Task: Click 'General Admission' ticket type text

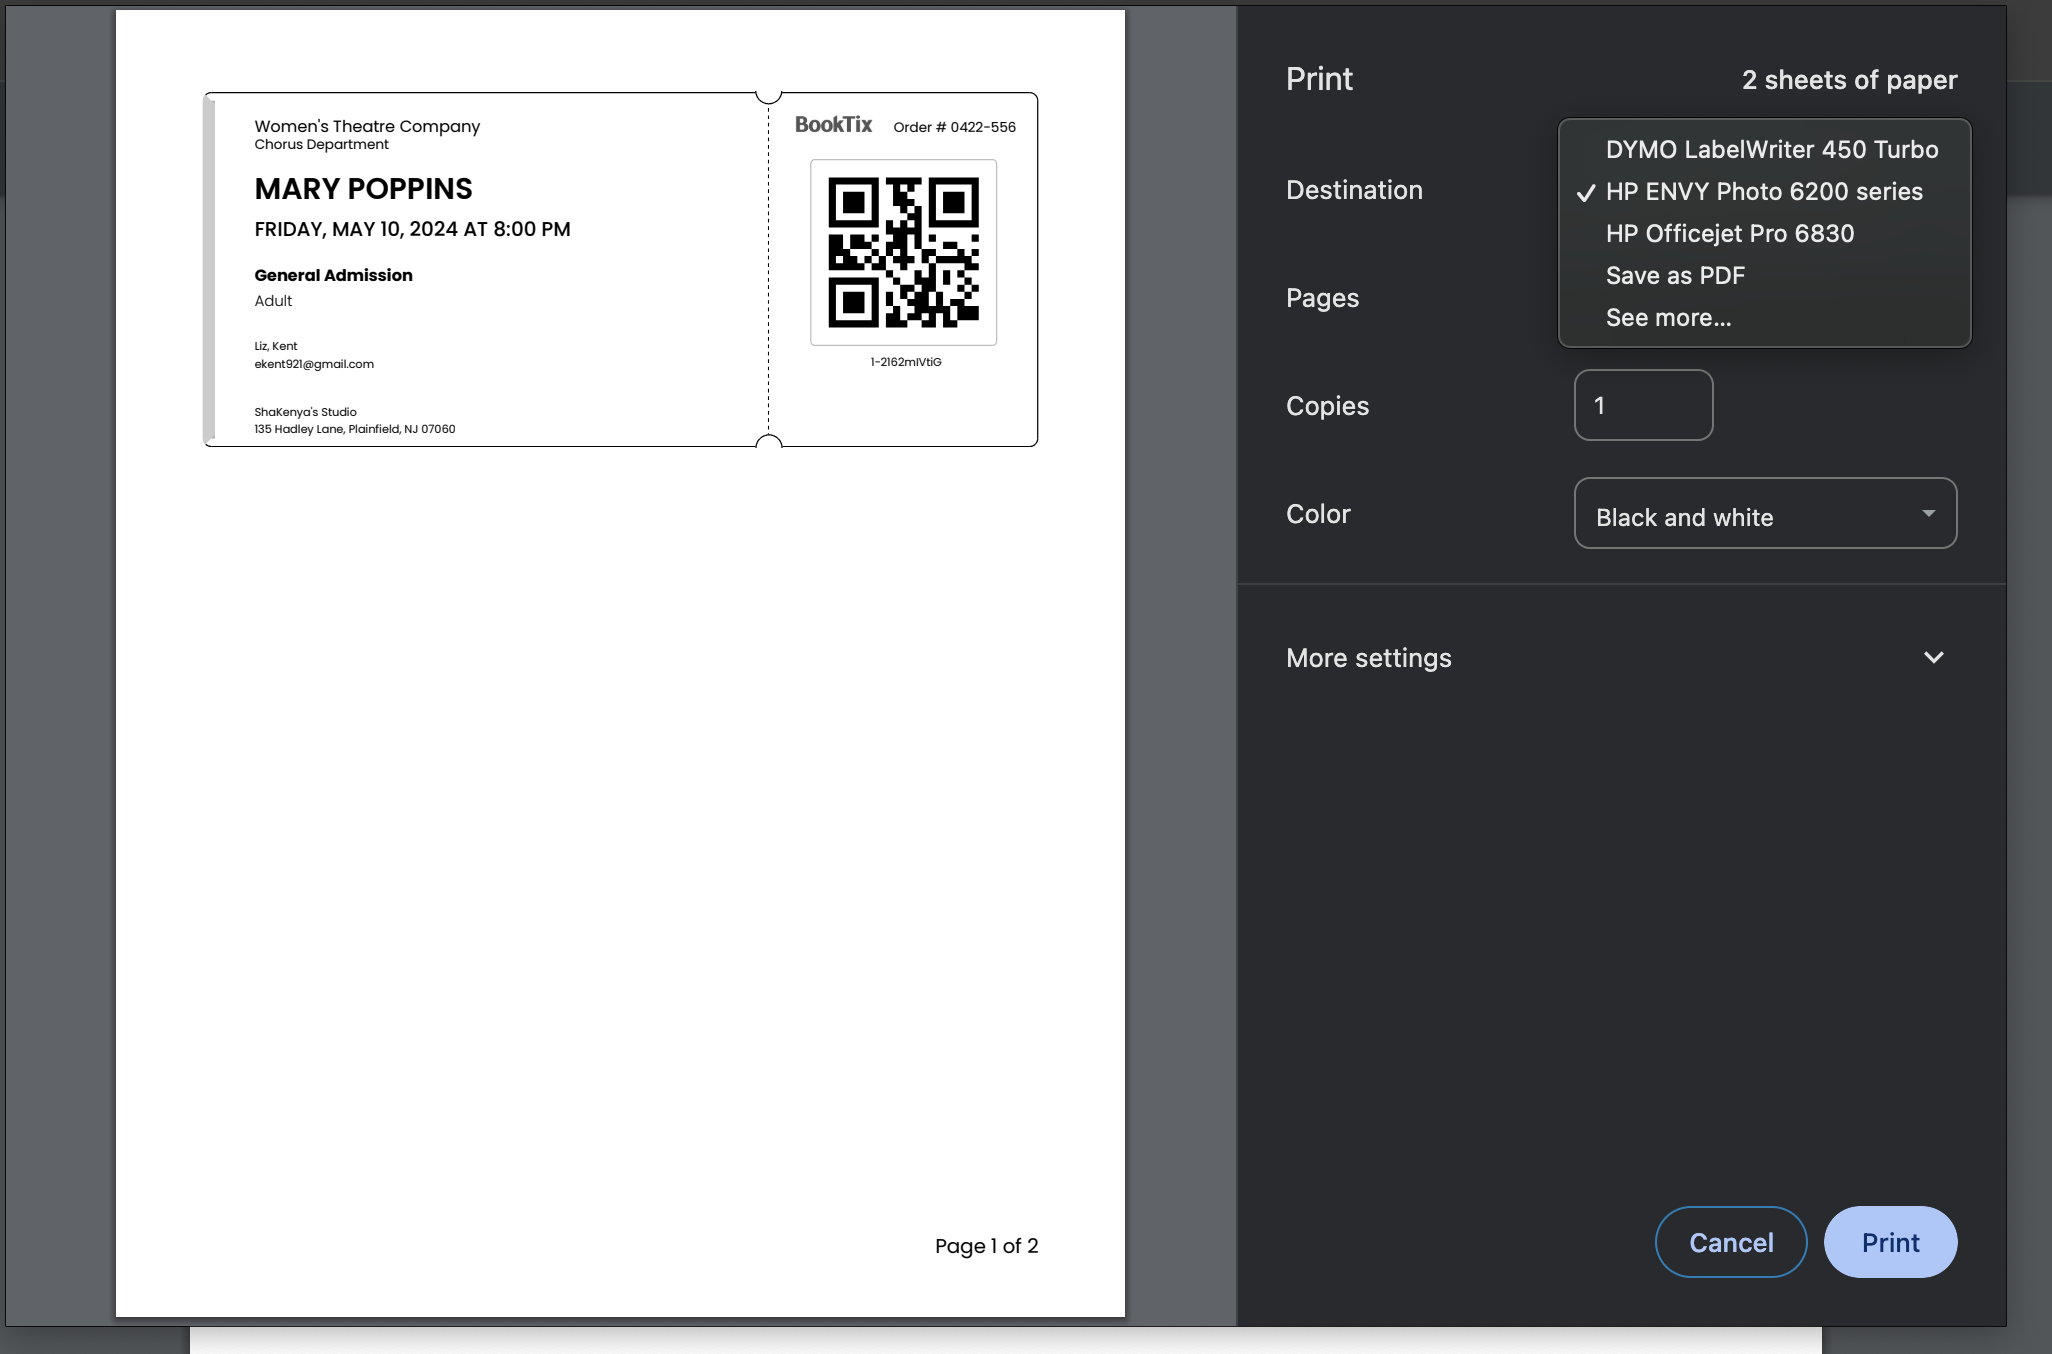Action: click(x=333, y=275)
